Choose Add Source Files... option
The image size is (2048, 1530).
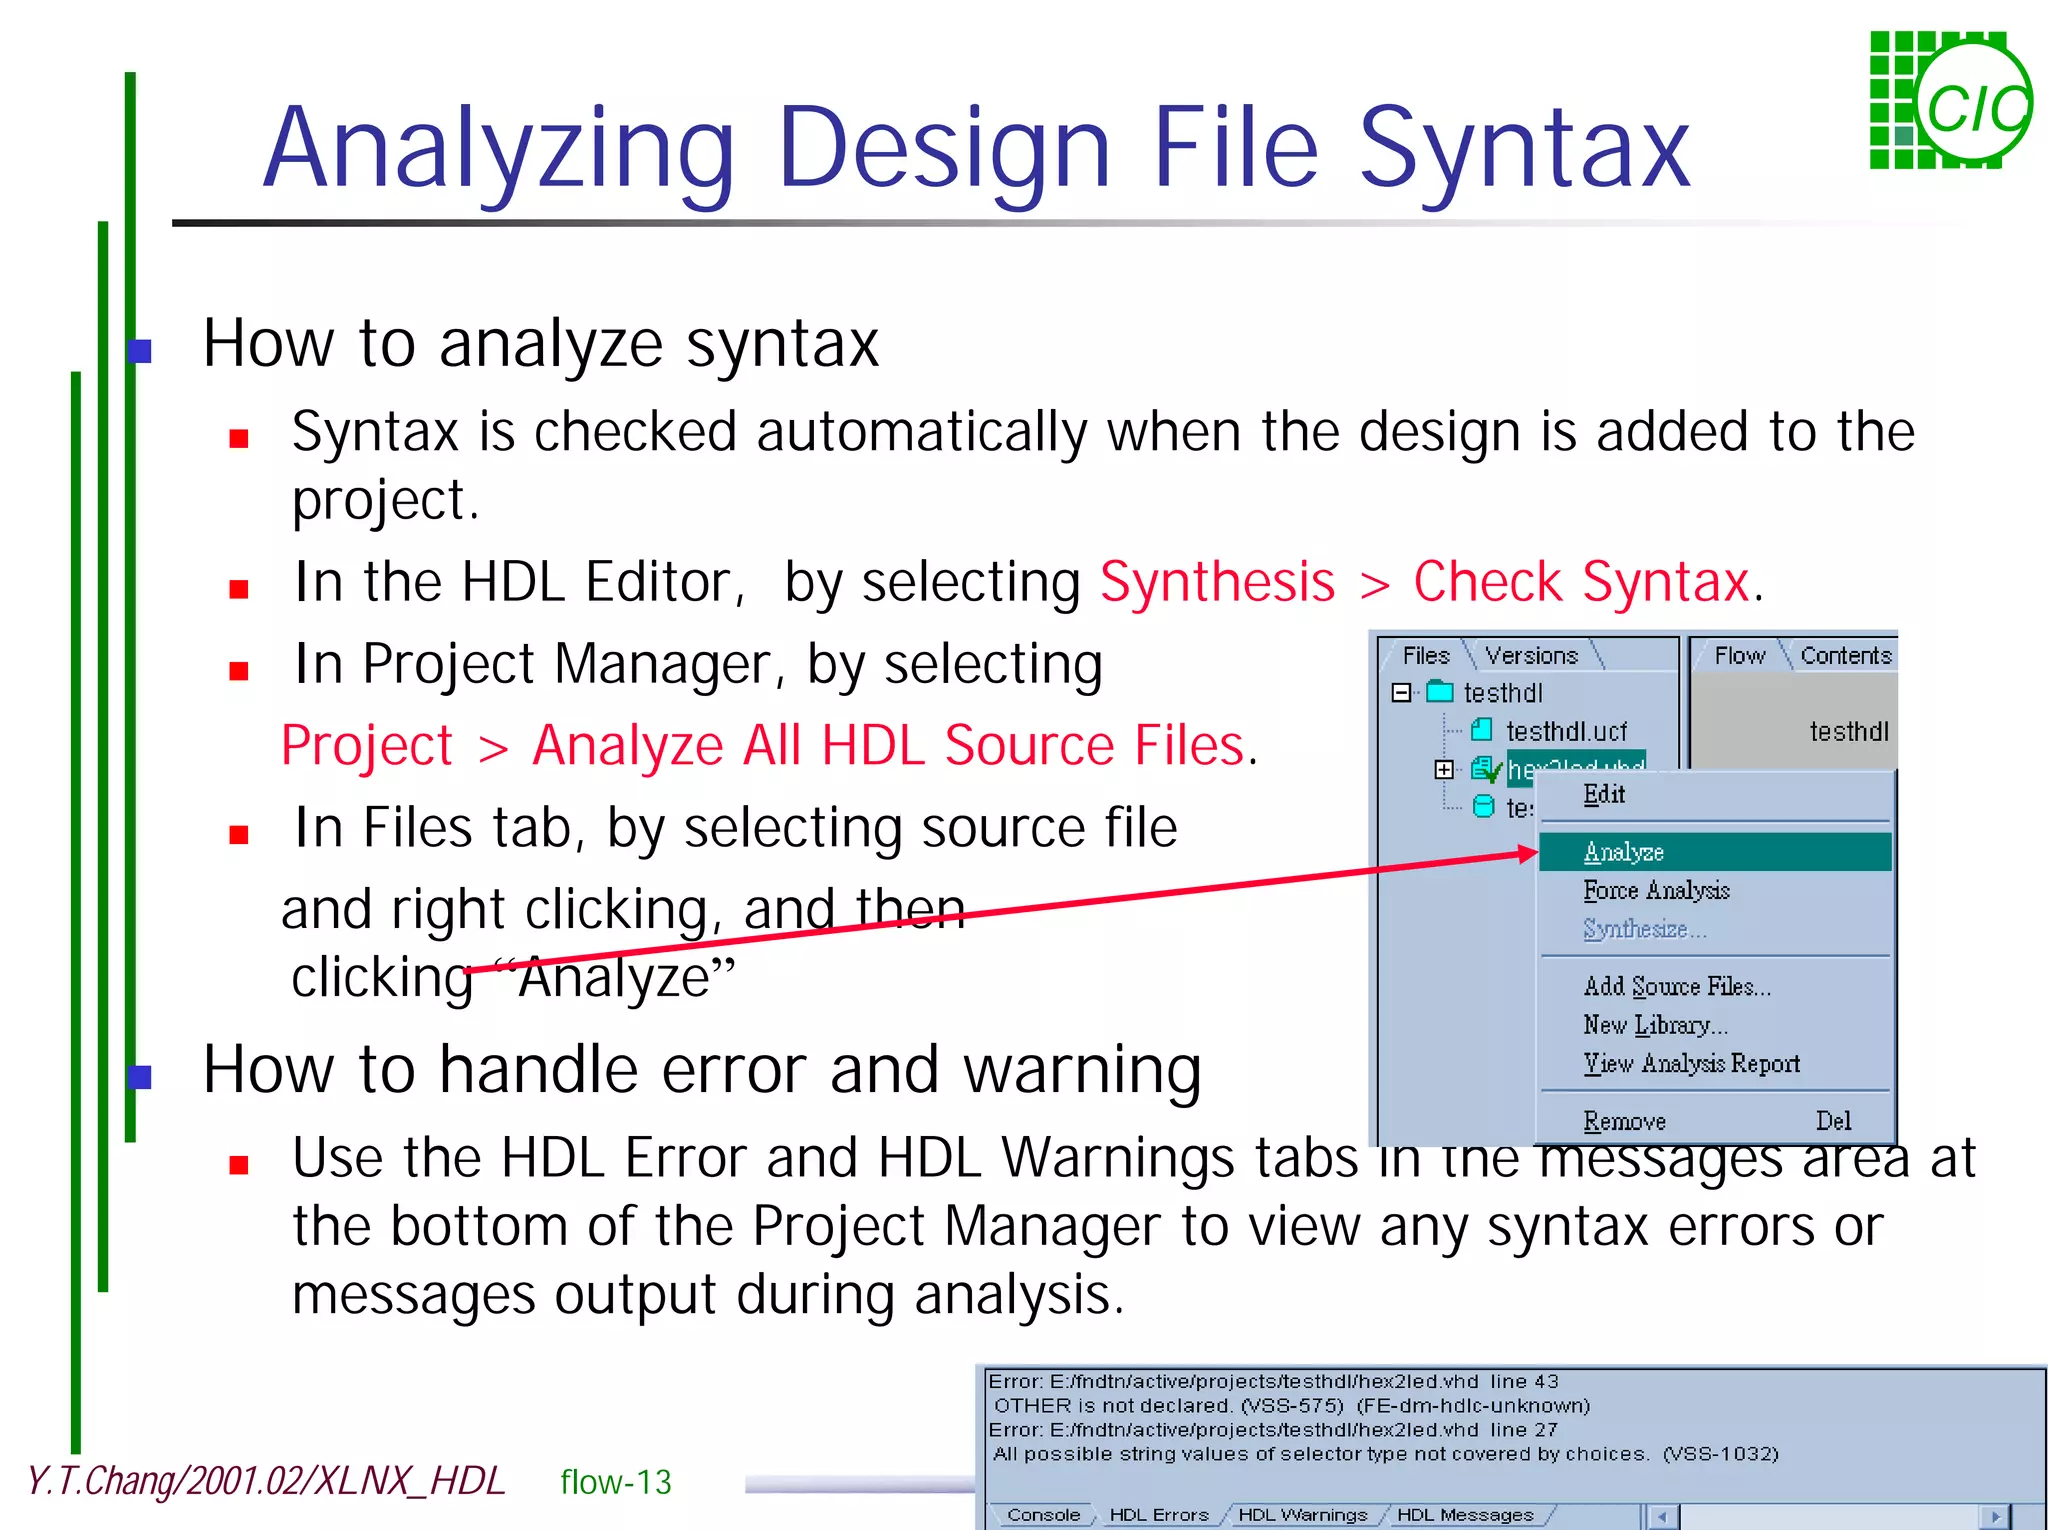pyautogui.click(x=1715, y=986)
